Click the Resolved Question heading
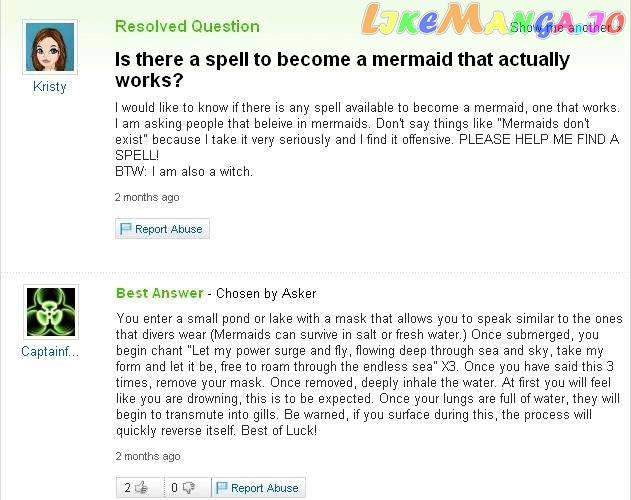The image size is (631, 500). pos(187,26)
